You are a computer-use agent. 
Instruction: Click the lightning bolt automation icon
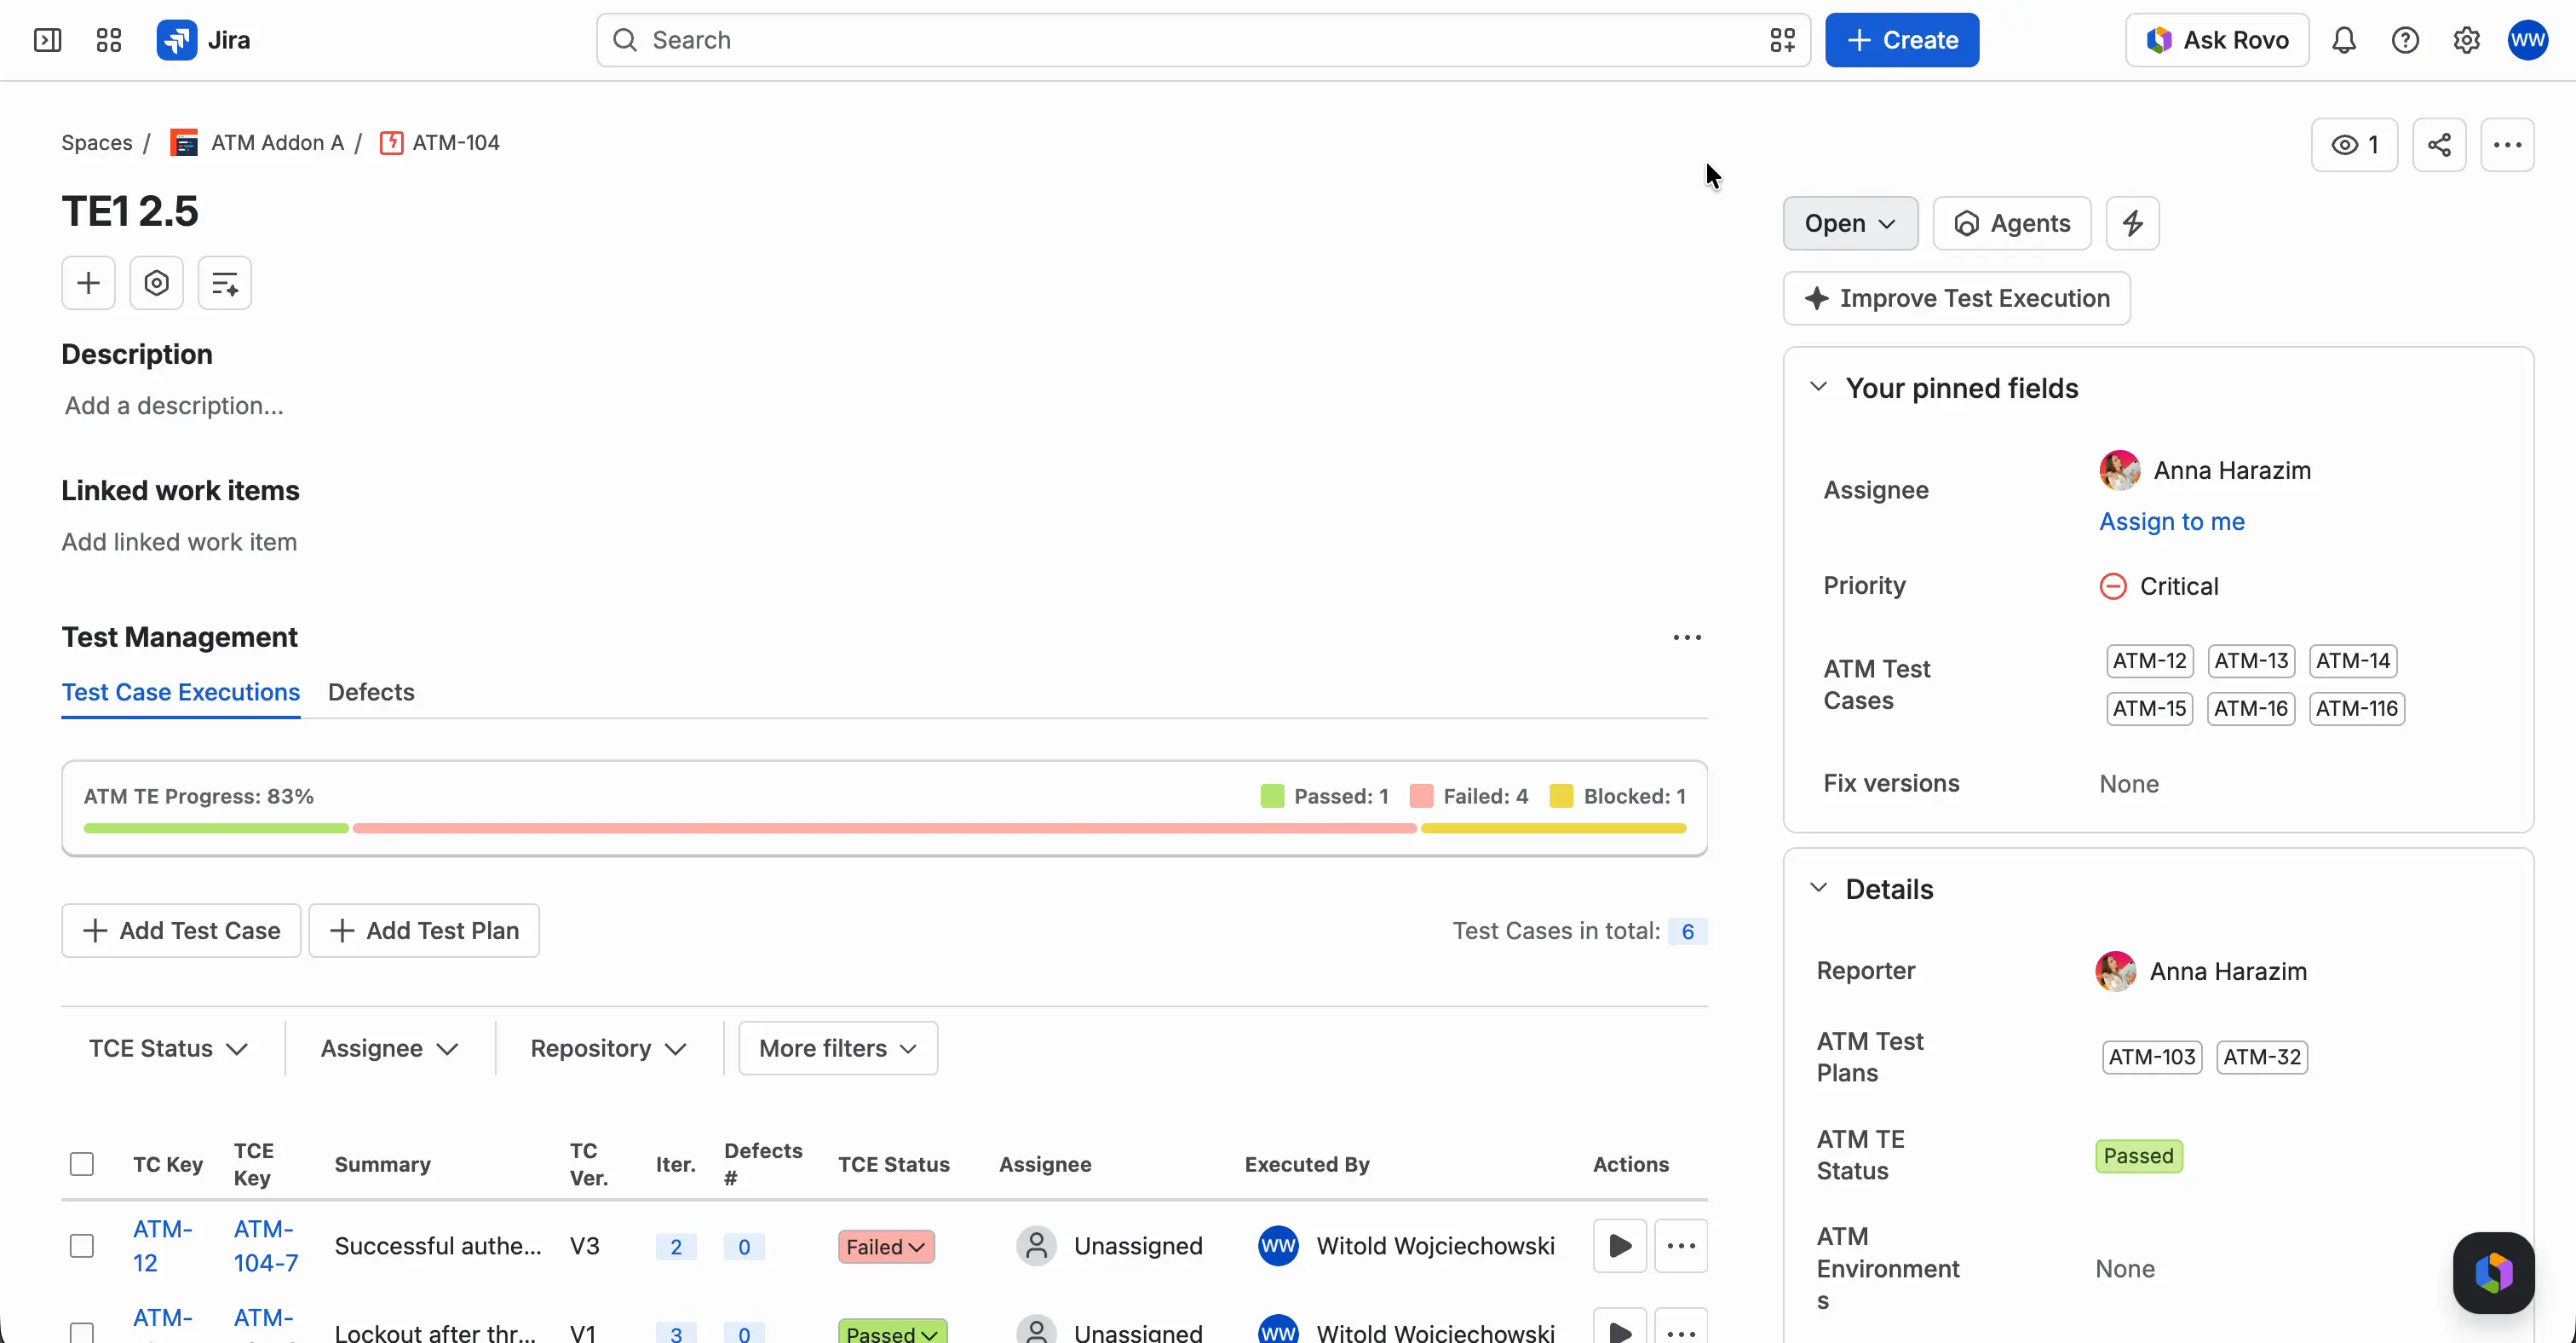[2132, 223]
